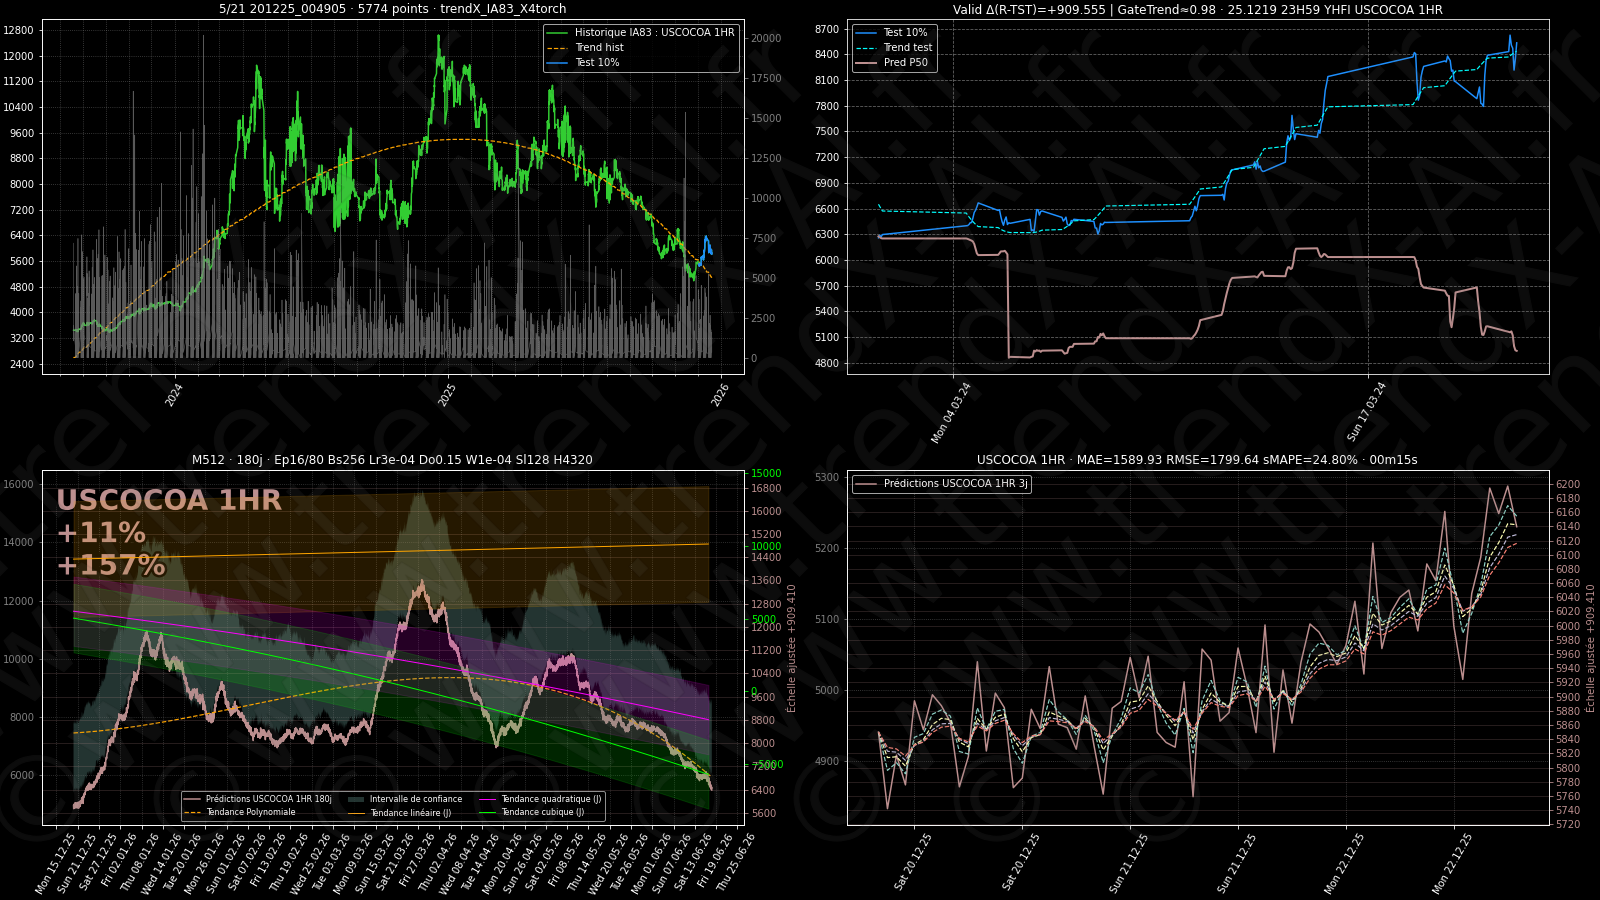Click the 'USCOCOA 1HR' large overlay heading
This screenshot has height=900, width=1600.
coord(169,500)
